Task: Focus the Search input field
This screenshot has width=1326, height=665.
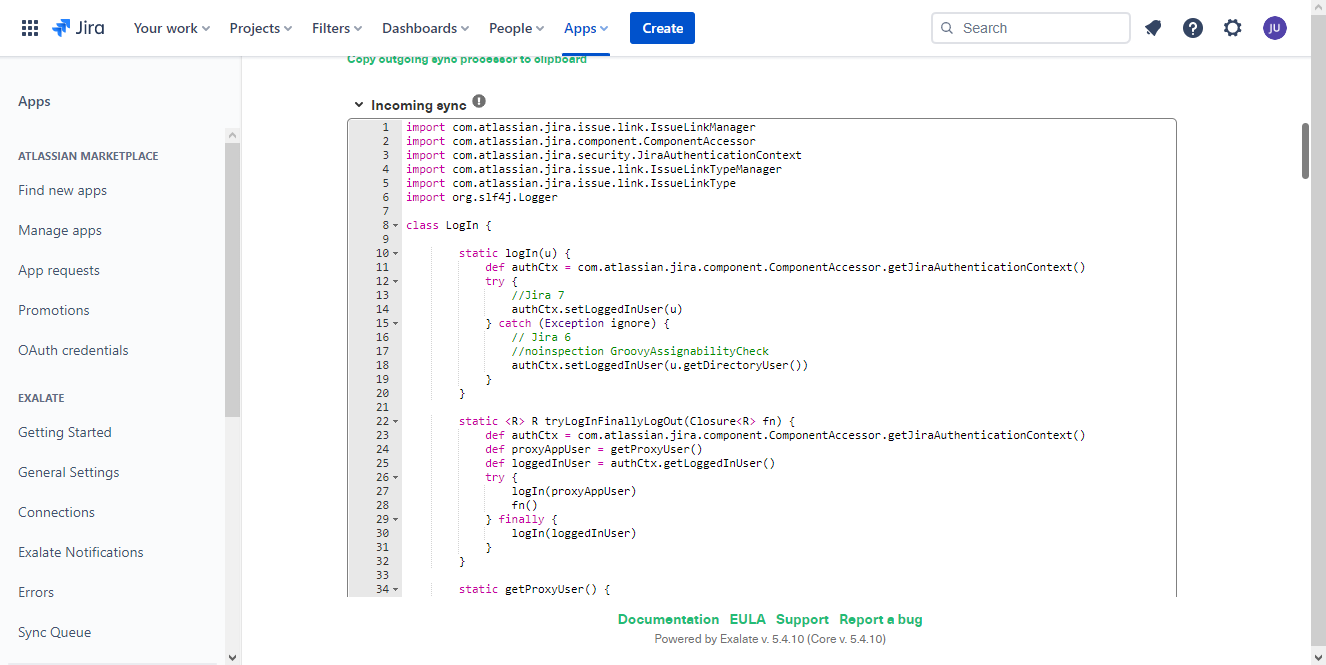Action: (1031, 28)
